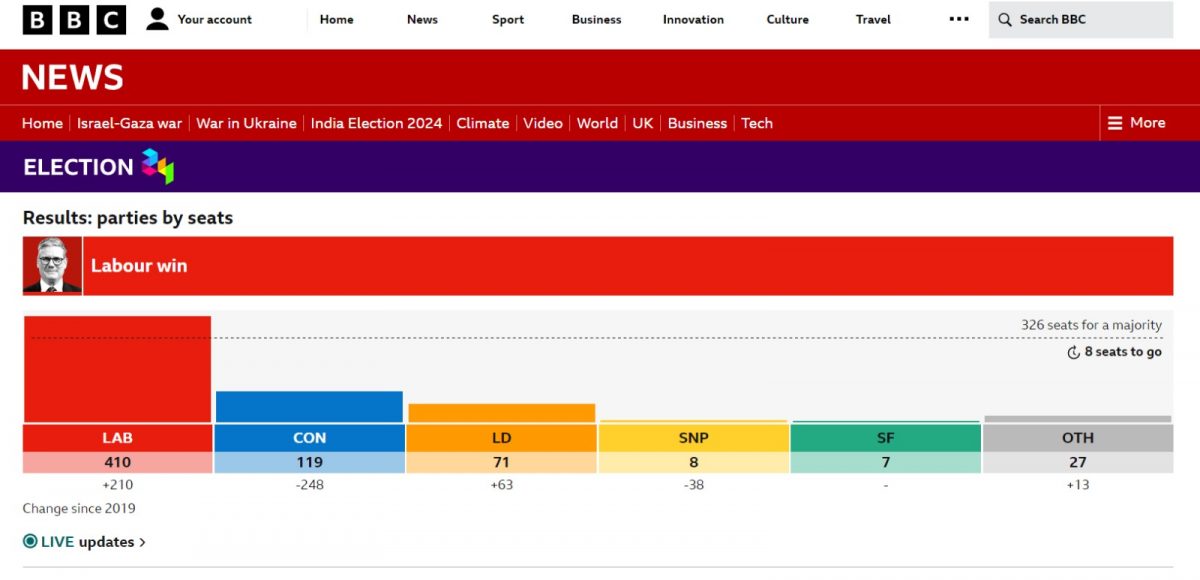1200x580 pixels.
Task: Open the three-dot more menu in top navigation
Action: pos(959,19)
